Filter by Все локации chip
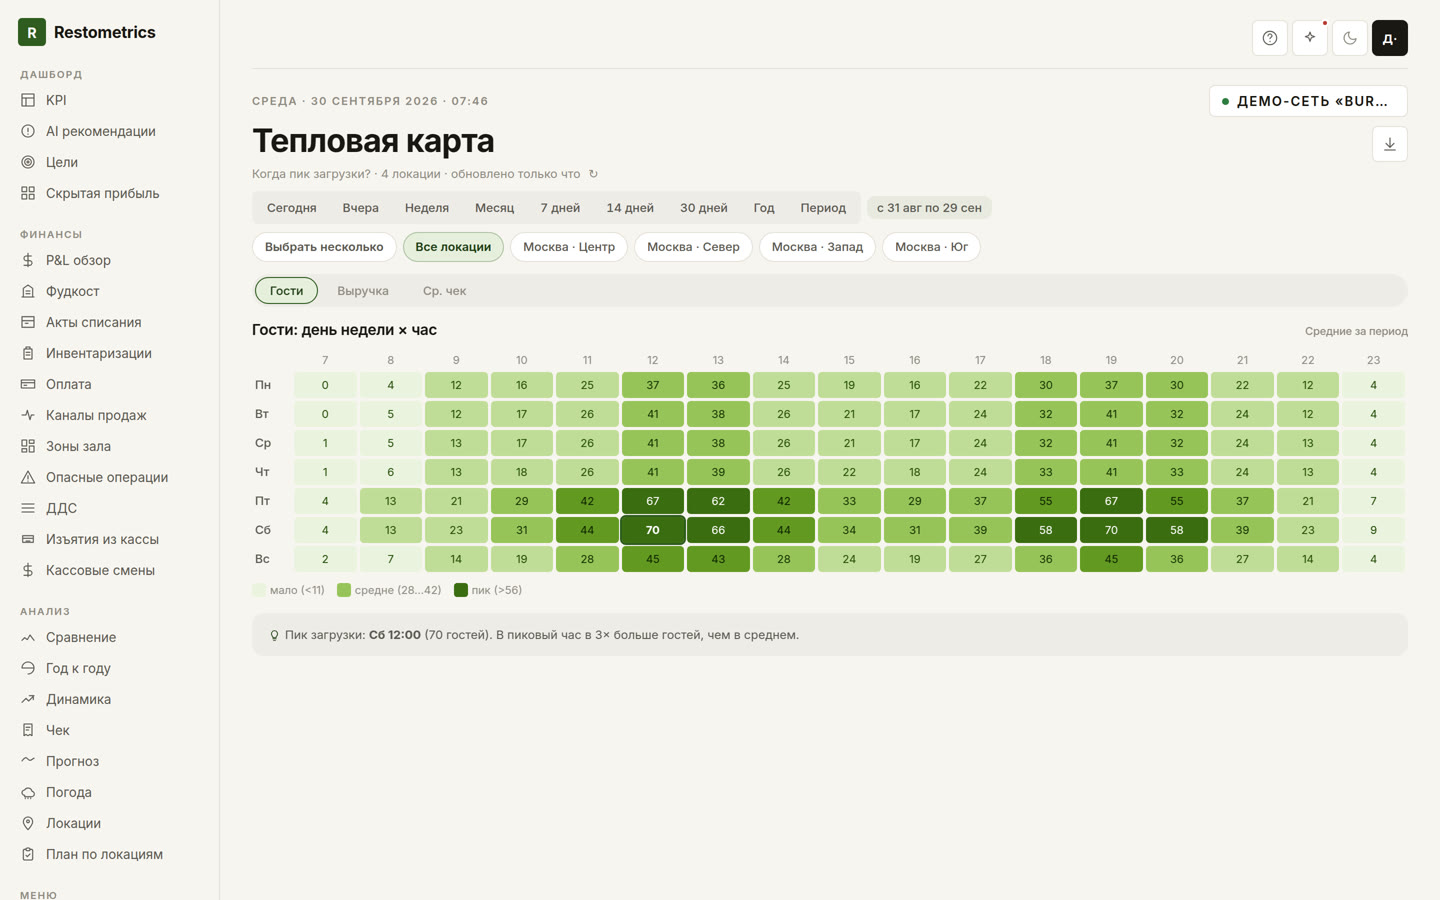Viewport: 1440px width, 900px height. (453, 247)
